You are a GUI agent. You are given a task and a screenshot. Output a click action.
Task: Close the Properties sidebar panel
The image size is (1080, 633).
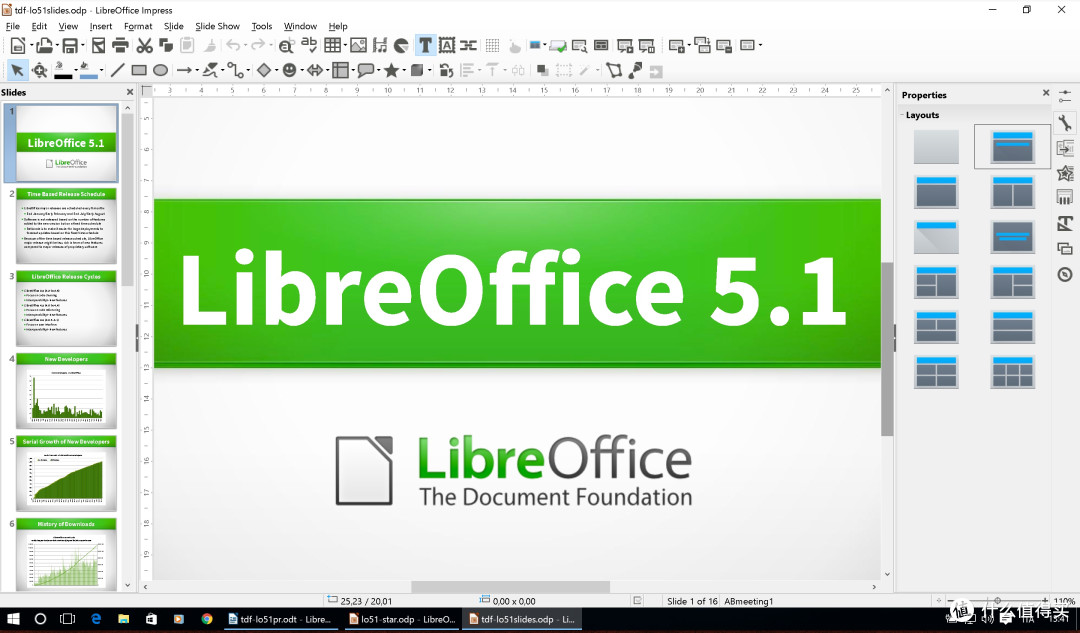click(1046, 93)
